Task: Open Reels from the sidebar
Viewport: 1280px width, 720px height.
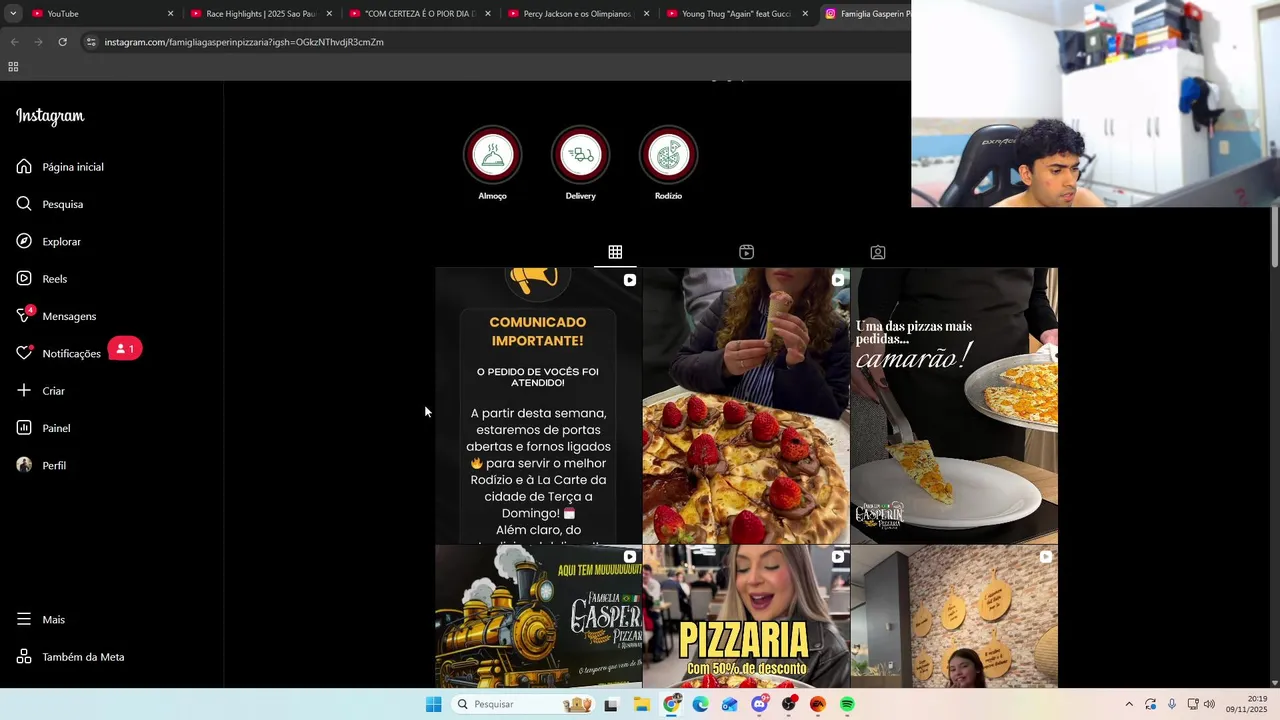Action: click(42, 279)
